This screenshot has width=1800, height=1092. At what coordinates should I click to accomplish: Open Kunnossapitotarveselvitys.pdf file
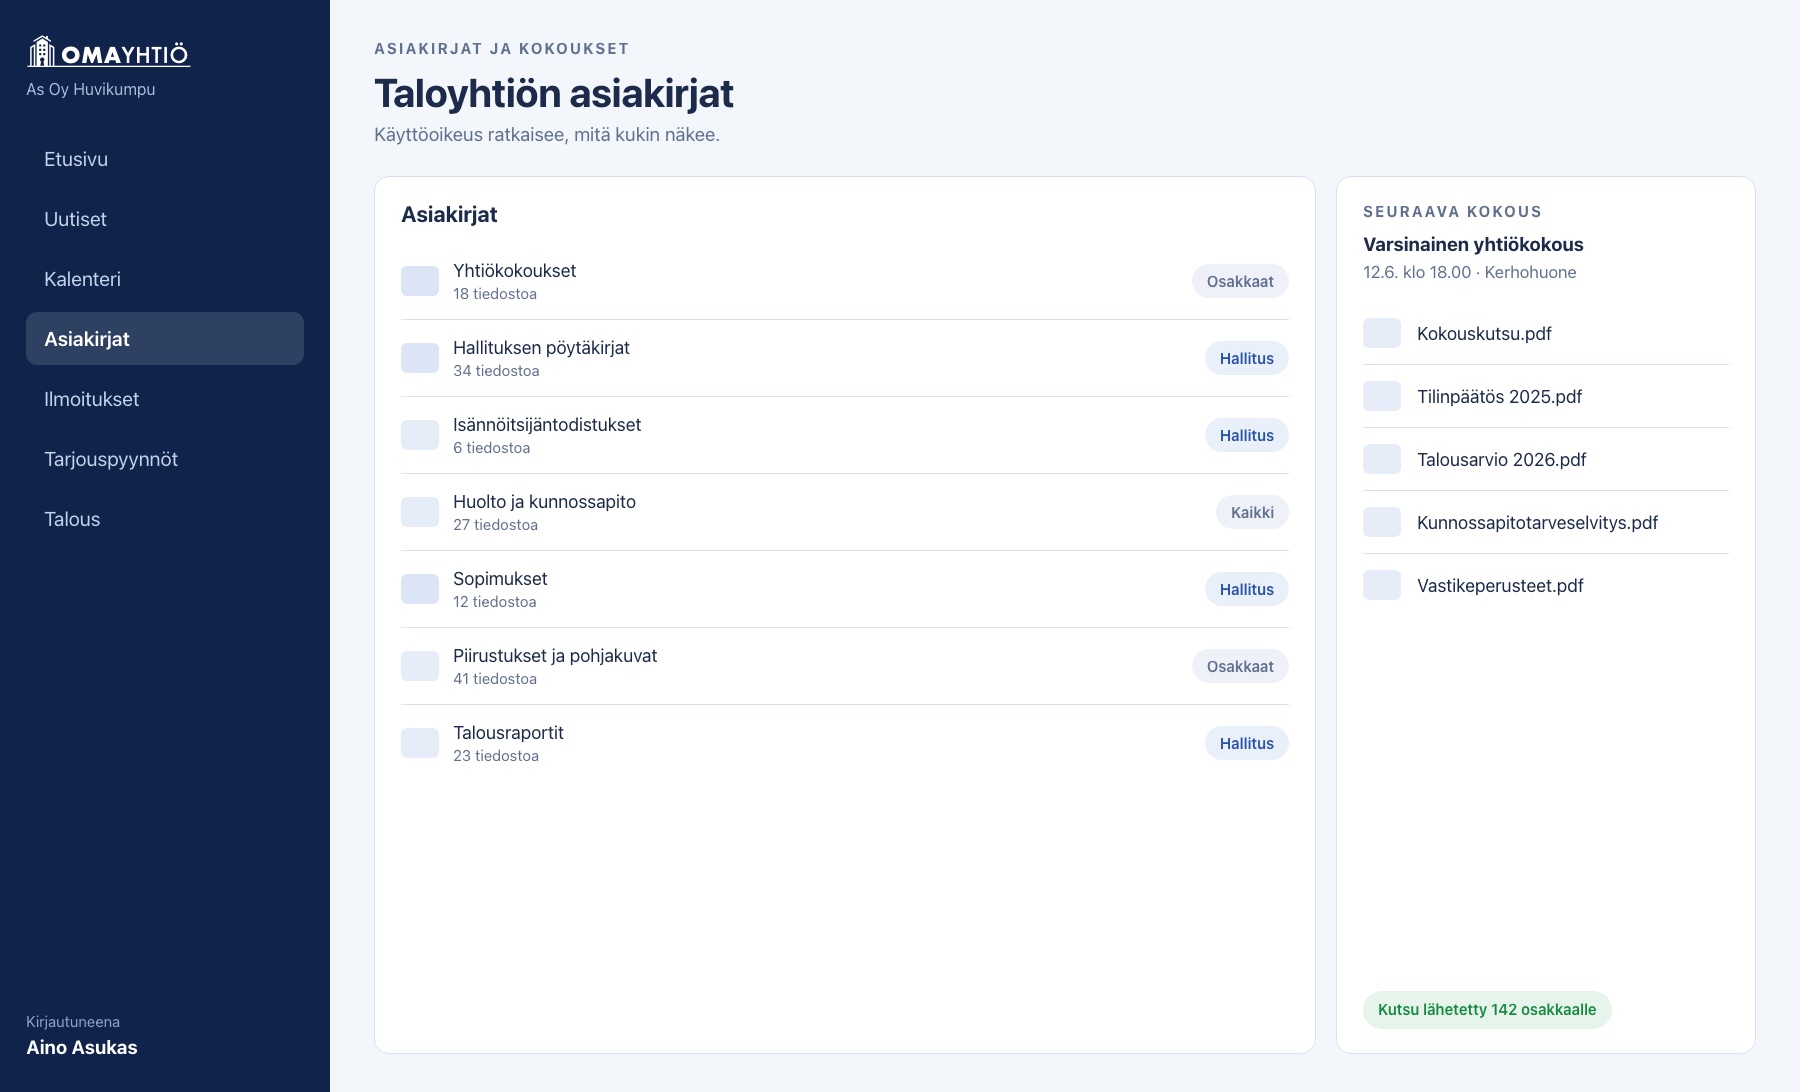click(x=1546, y=522)
